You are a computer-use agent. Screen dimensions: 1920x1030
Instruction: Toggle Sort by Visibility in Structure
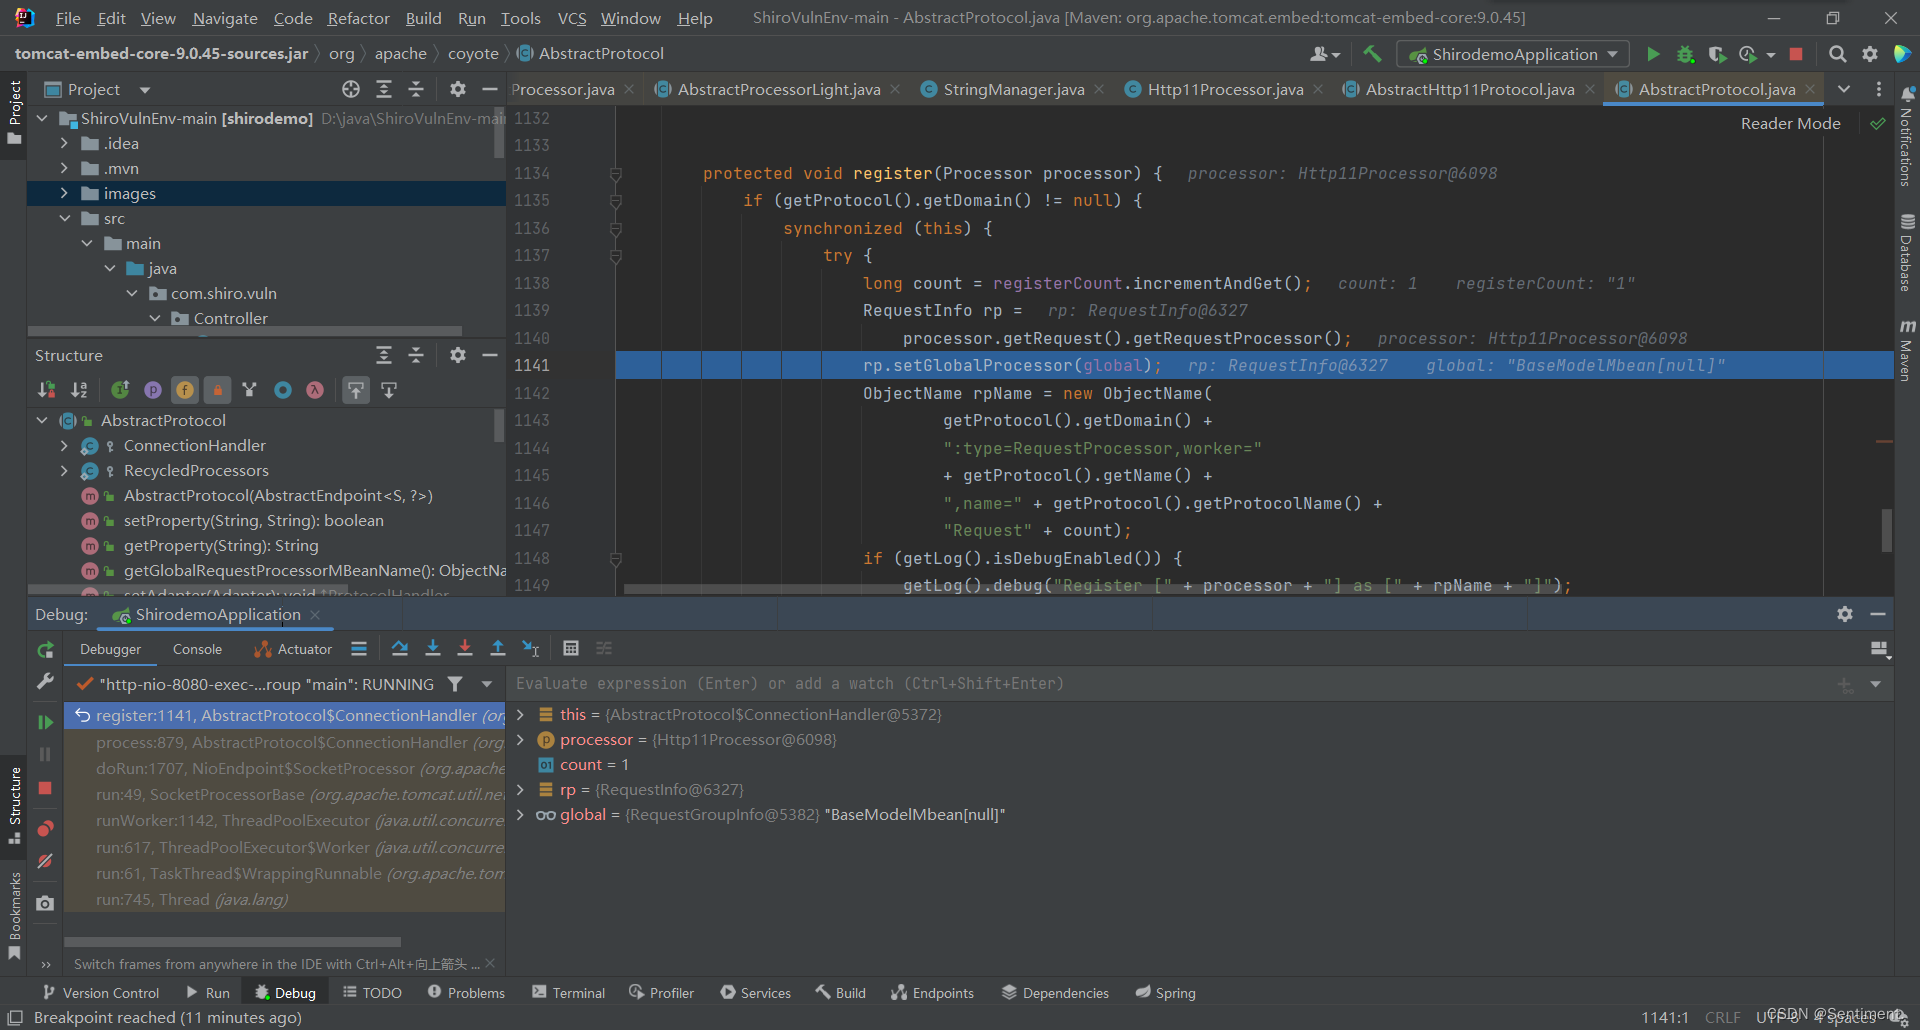[47, 390]
